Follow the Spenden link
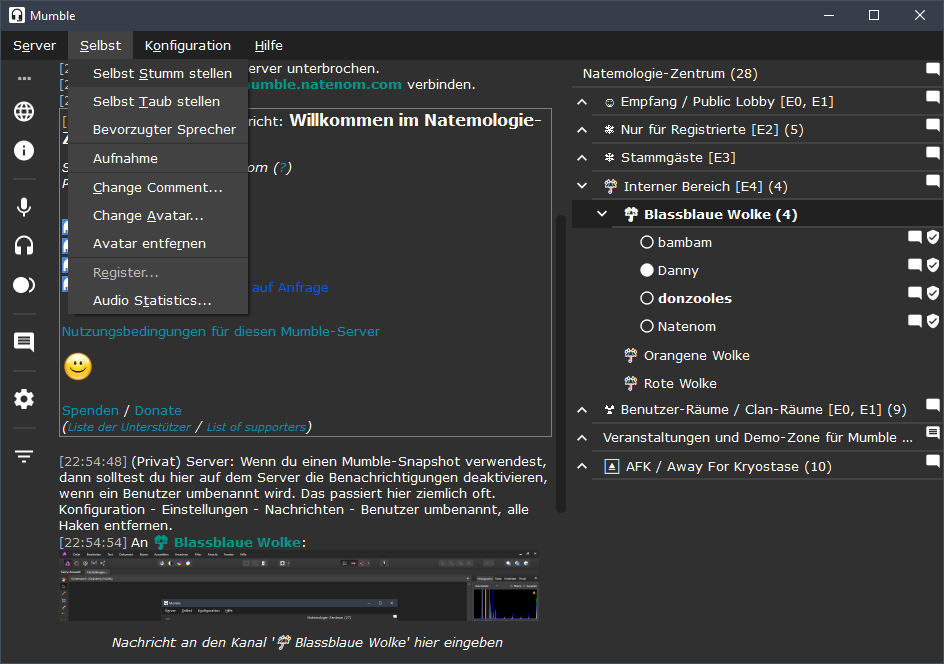 pyautogui.click(x=90, y=411)
